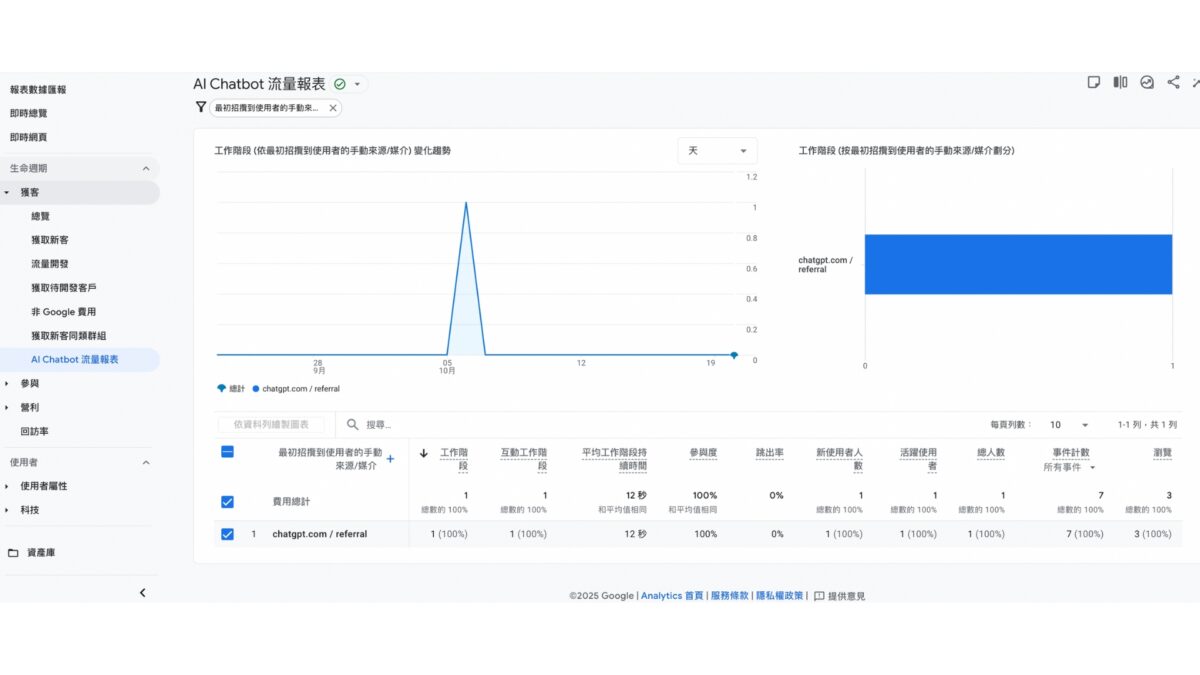Screen dimensions: 1200x675
Task: Click the blue chatgpt.com referral bar
Action: coord(1018,264)
